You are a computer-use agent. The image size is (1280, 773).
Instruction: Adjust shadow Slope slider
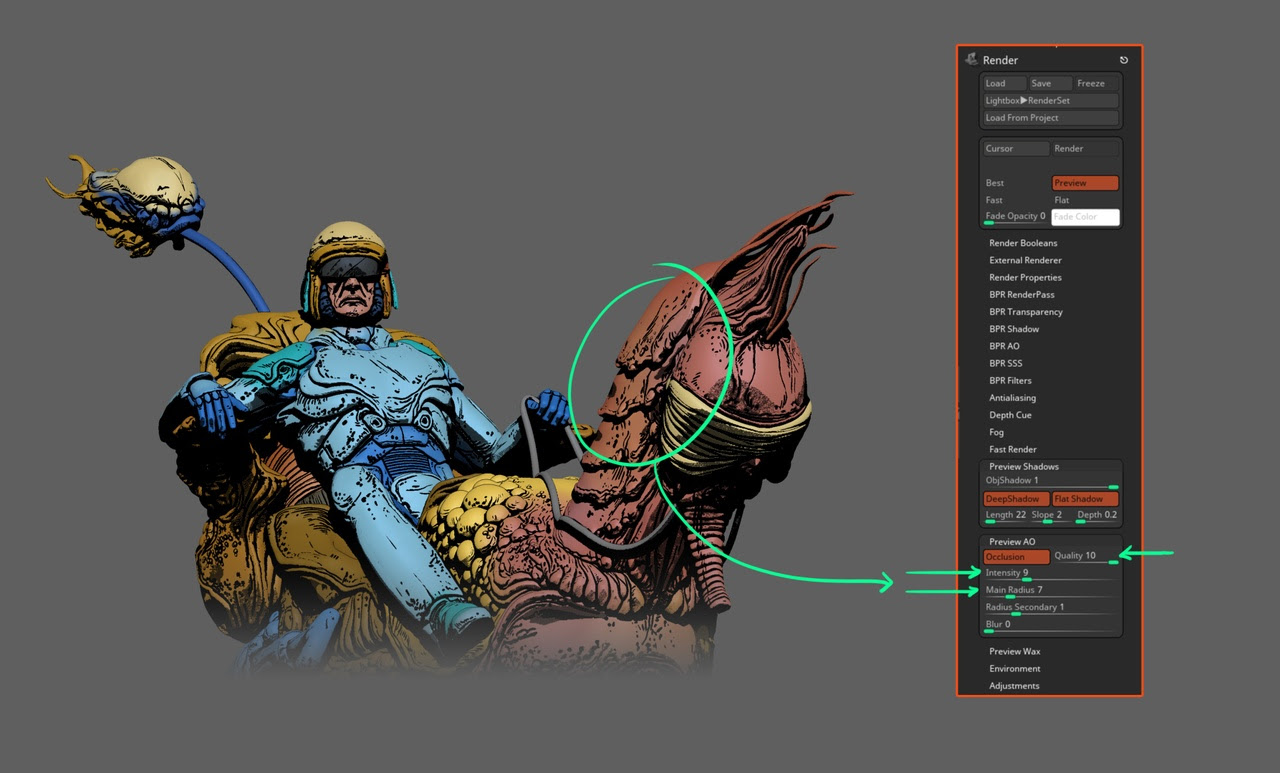[x=1050, y=516]
